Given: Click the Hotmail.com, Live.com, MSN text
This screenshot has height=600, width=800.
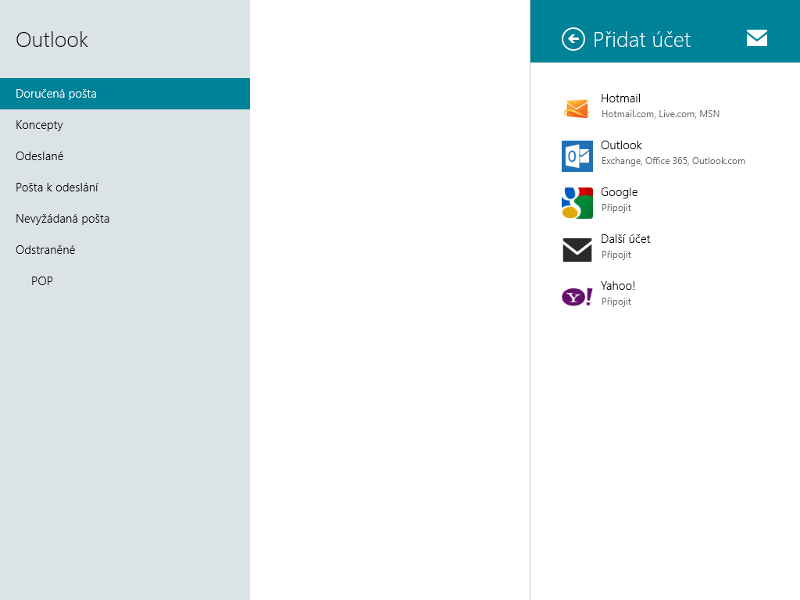Looking at the screenshot, I should [x=660, y=114].
